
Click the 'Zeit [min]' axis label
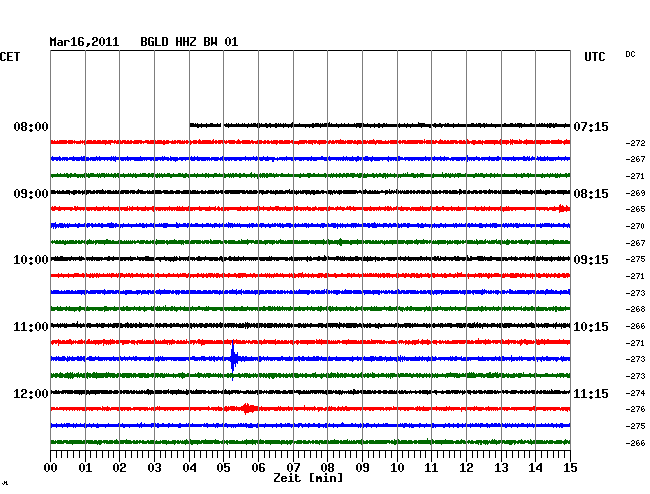click(307, 478)
